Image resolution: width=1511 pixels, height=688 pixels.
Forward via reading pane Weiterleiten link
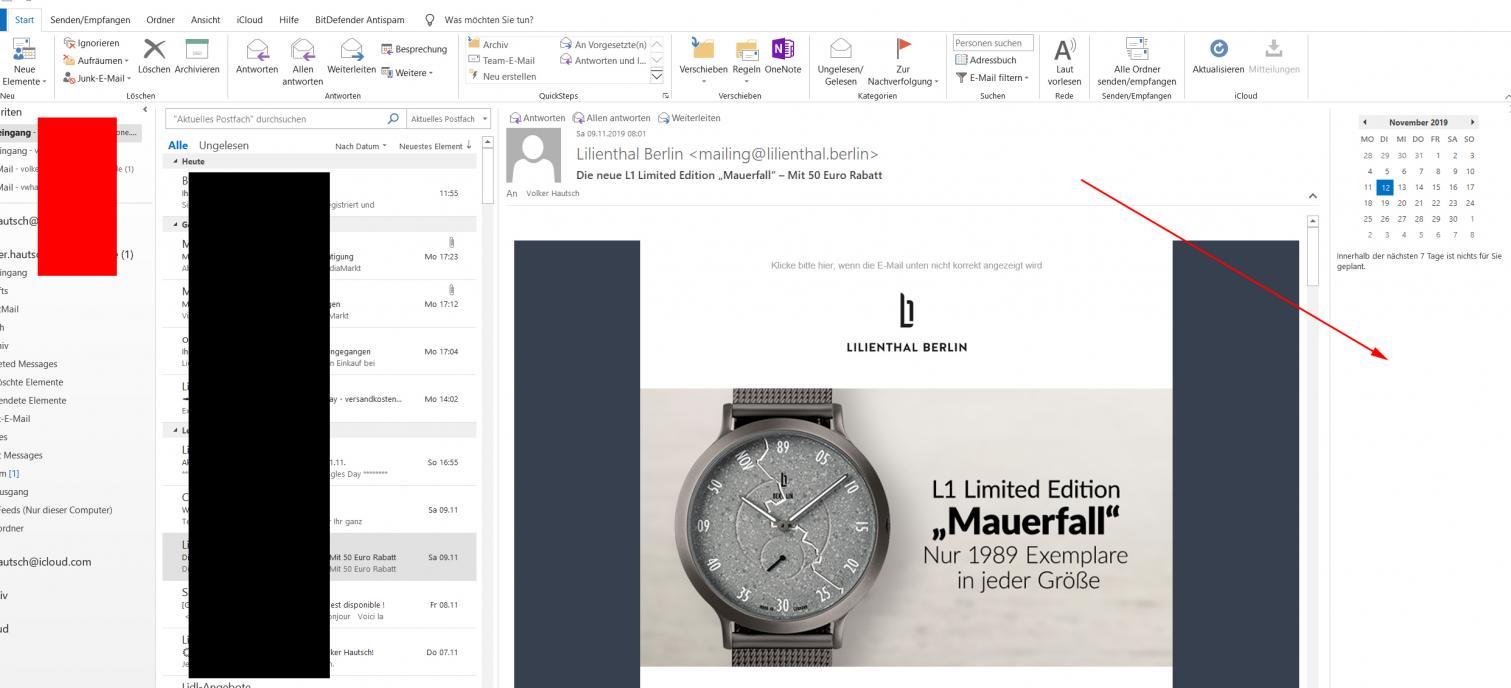tap(689, 118)
